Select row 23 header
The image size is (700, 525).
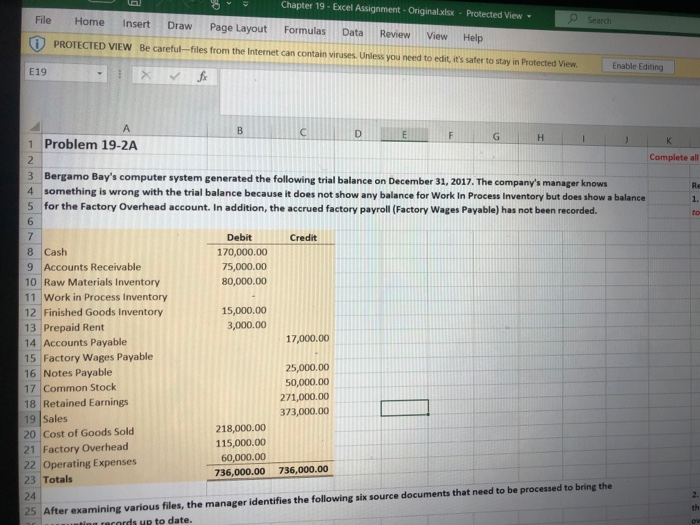[x=30, y=480]
